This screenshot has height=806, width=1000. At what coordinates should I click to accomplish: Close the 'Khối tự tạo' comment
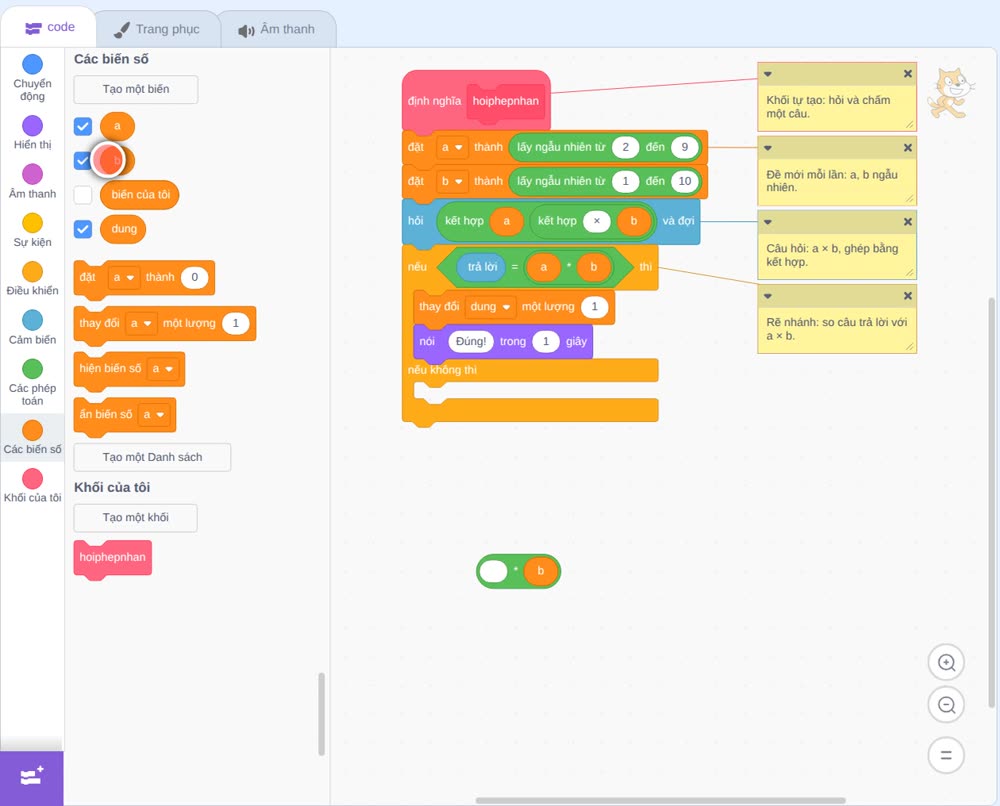point(908,74)
